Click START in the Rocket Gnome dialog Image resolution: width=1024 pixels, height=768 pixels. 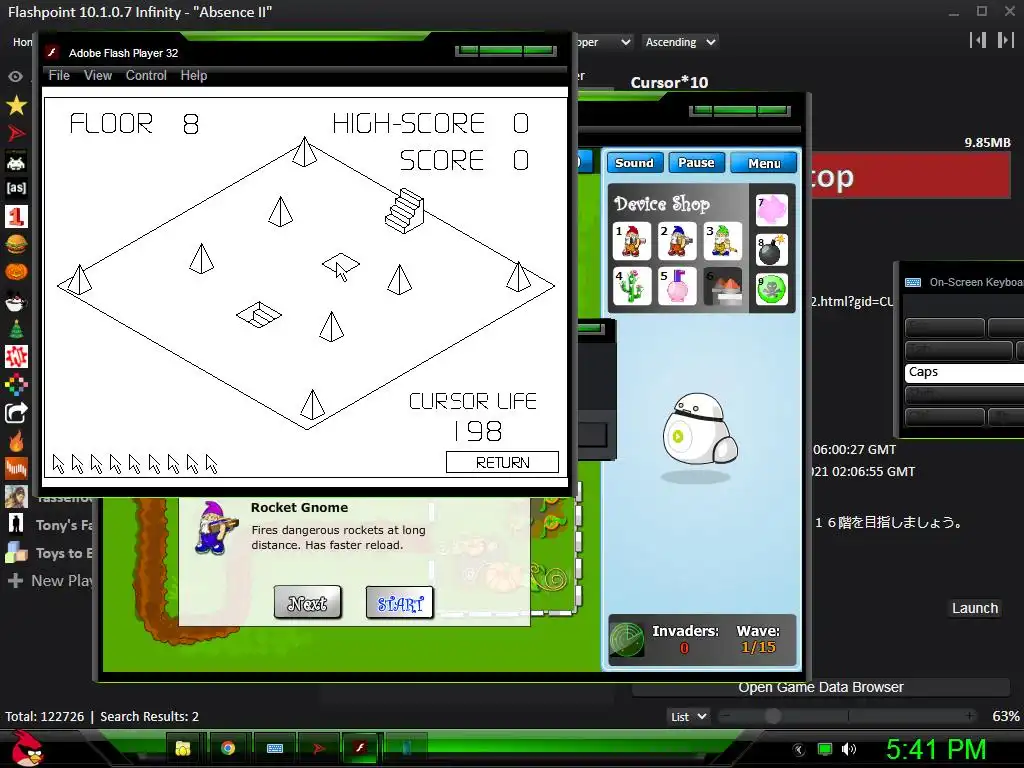400,602
